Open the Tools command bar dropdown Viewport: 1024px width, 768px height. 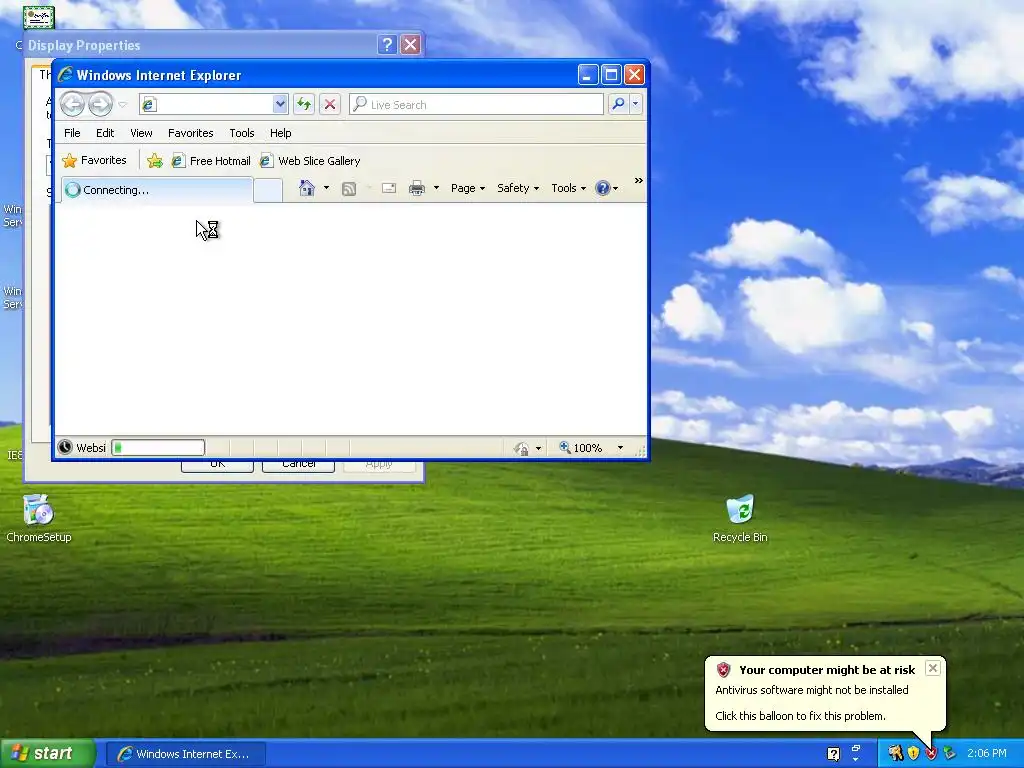point(568,188)
